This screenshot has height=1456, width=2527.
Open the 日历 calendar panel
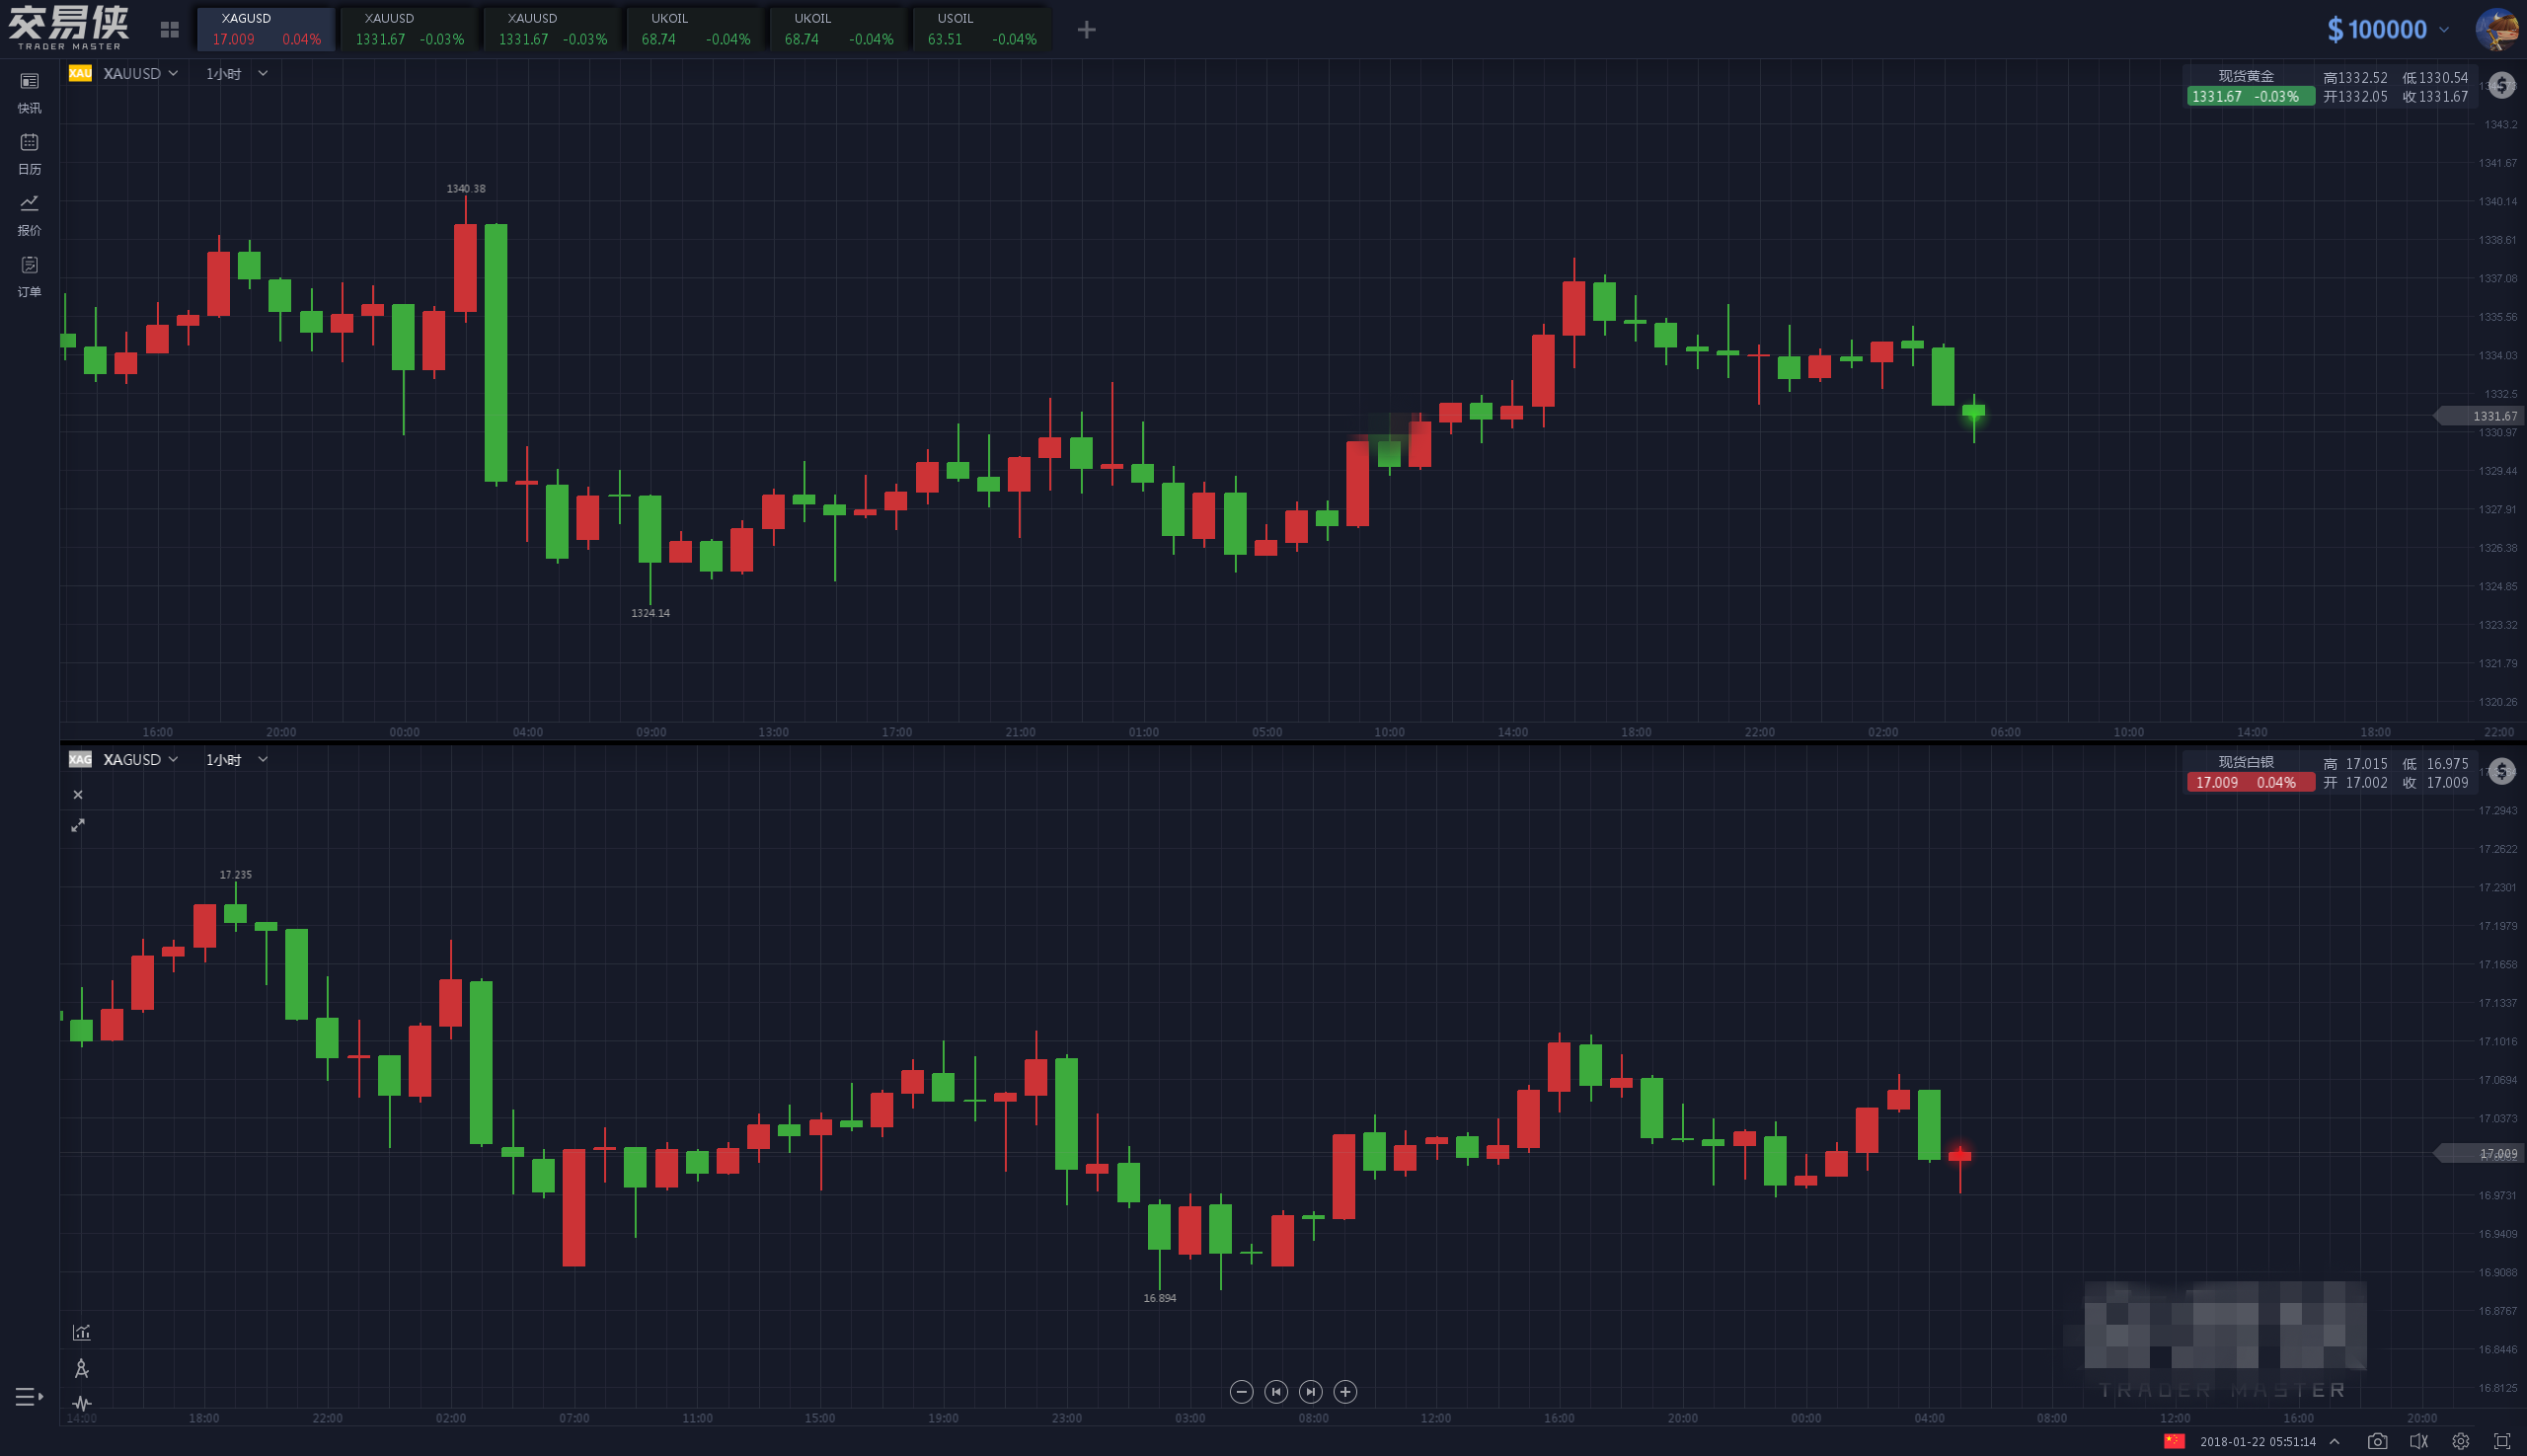[29, 152]
